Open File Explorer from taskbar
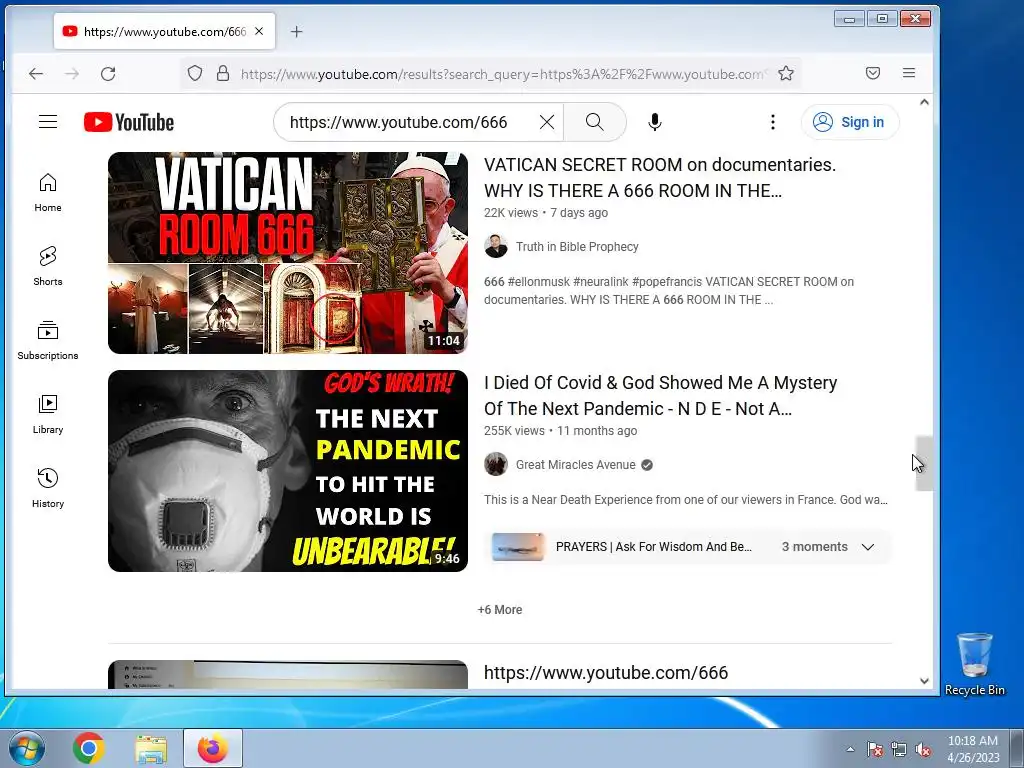1024x768 pixels. click(151, 748)
